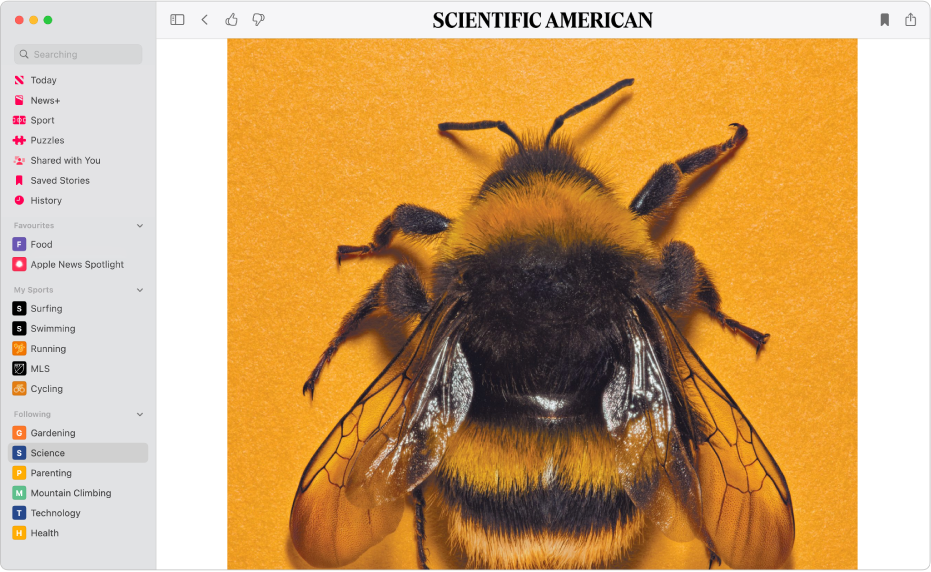Viewport: 931px width, 572px height.
Task: Click the search magnifier icon
Action: 24,54
